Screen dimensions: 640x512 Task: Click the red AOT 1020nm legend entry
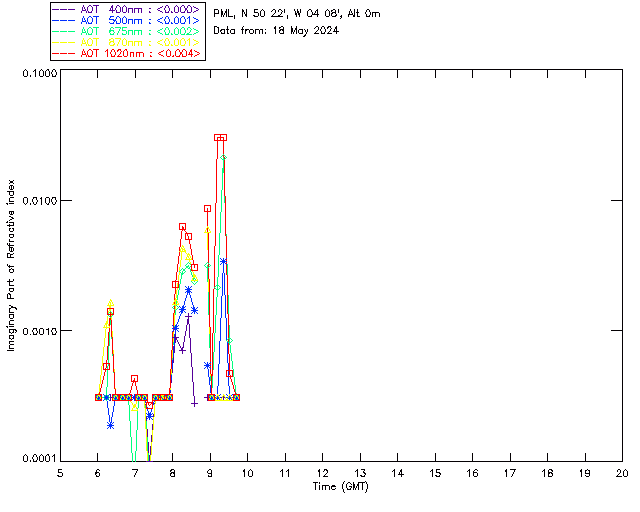click(127, 53)
